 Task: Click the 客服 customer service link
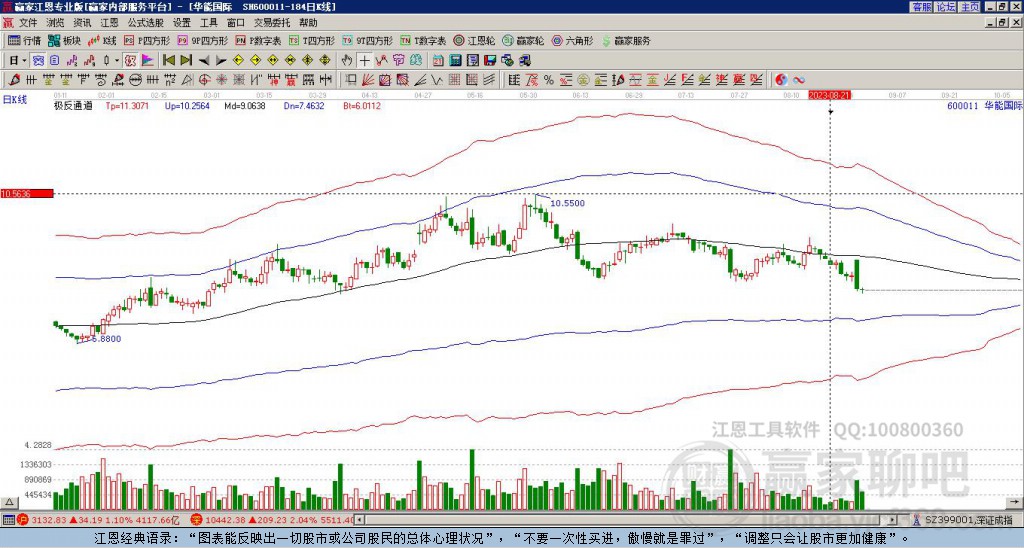coord(921,6)
